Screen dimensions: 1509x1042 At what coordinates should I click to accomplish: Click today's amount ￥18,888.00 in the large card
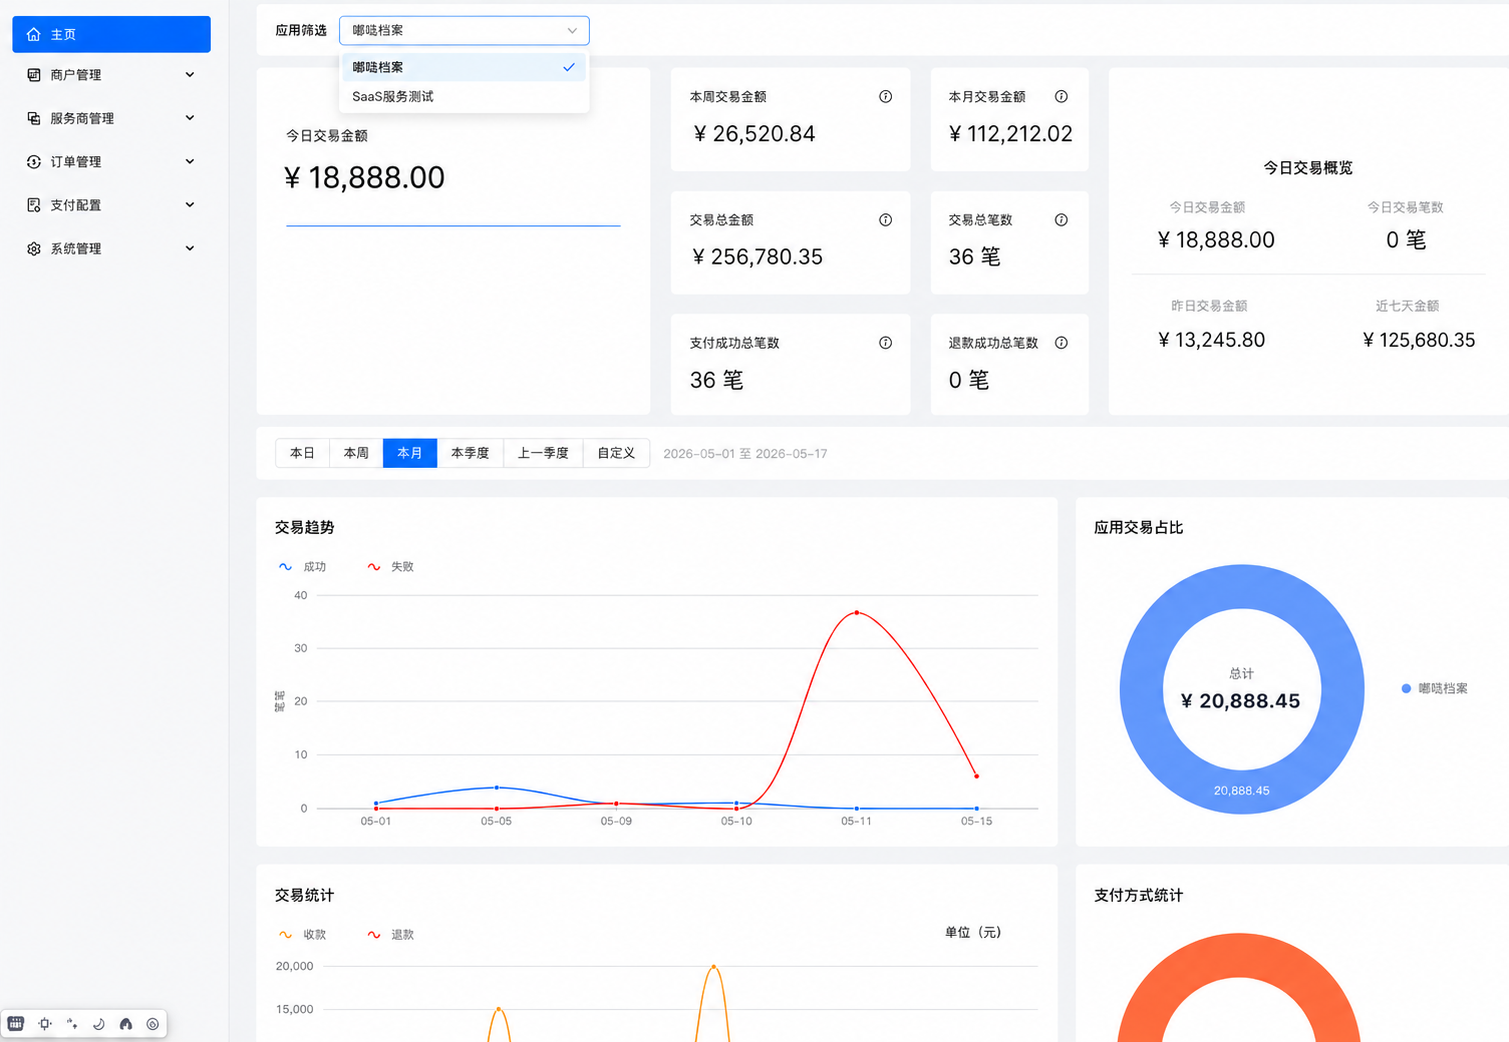[x=365, y=178]
